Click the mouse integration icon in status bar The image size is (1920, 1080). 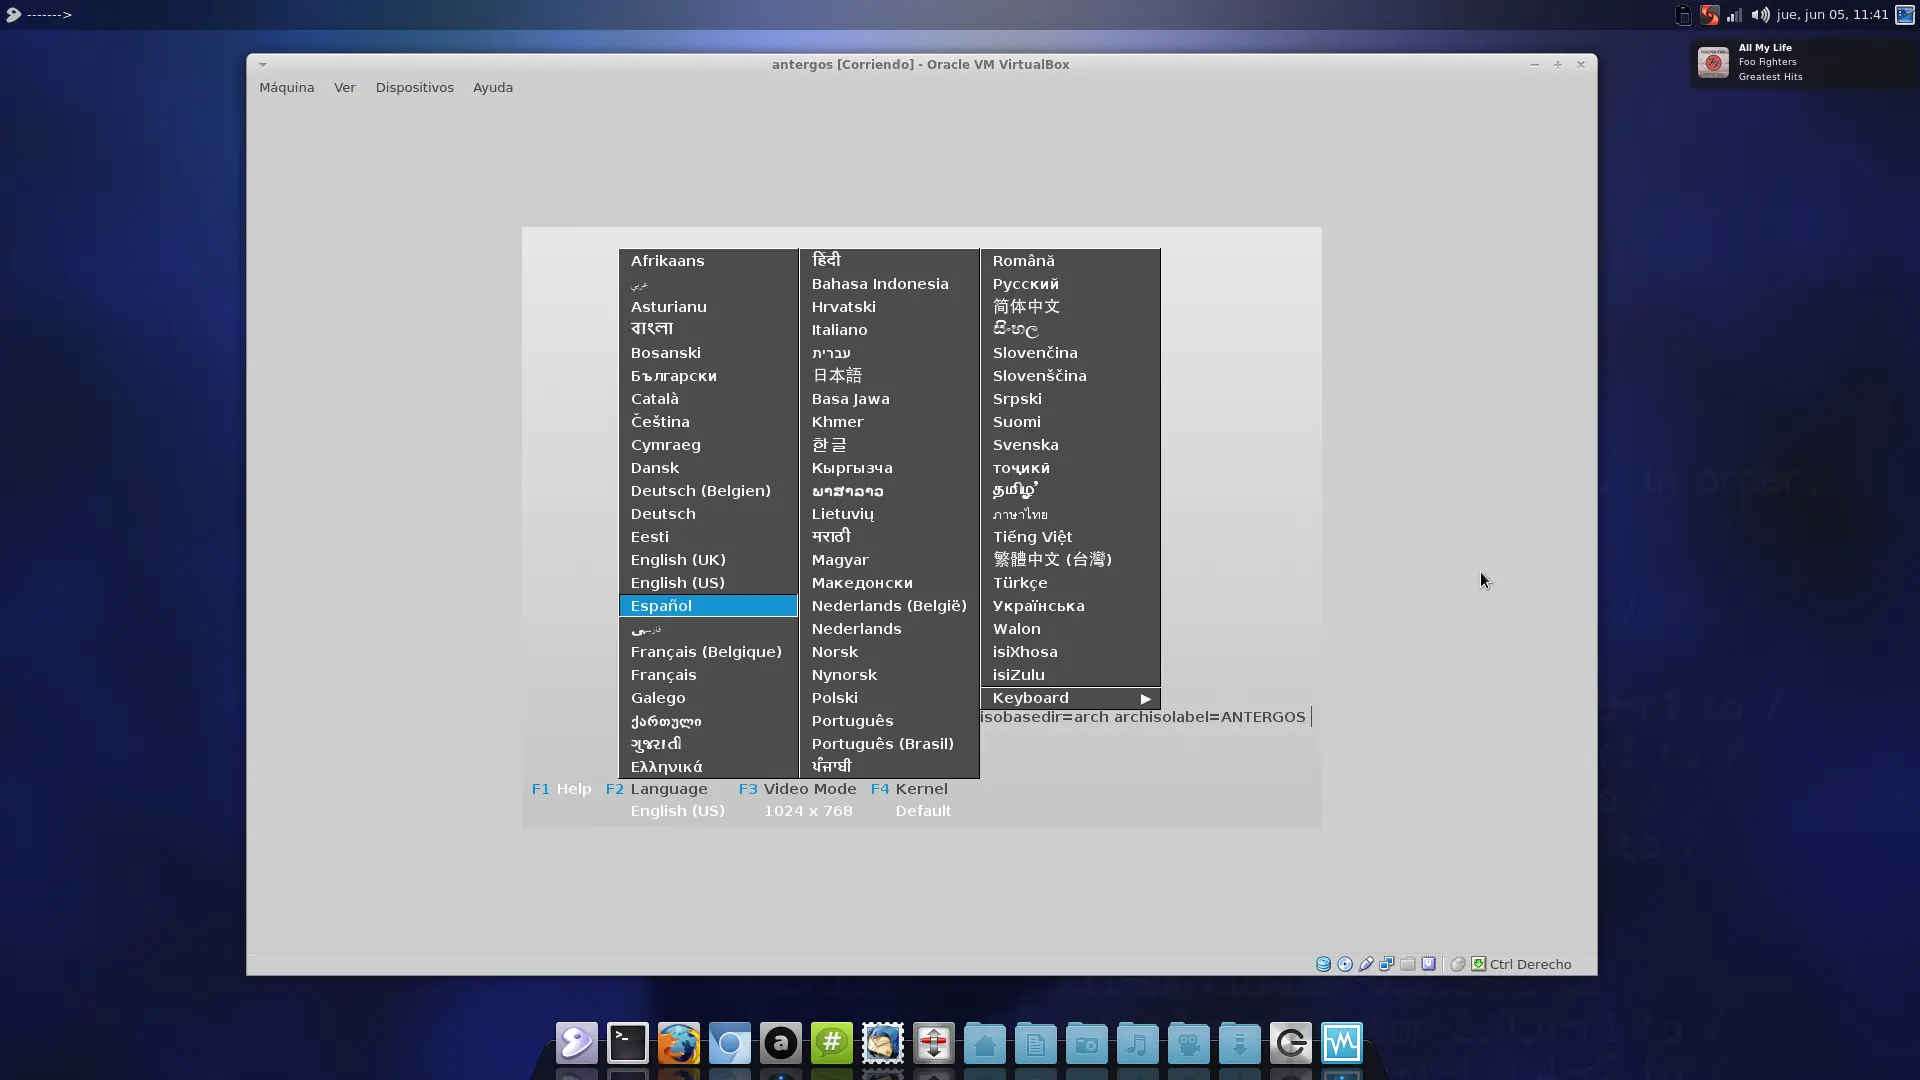pos(1458,964)
